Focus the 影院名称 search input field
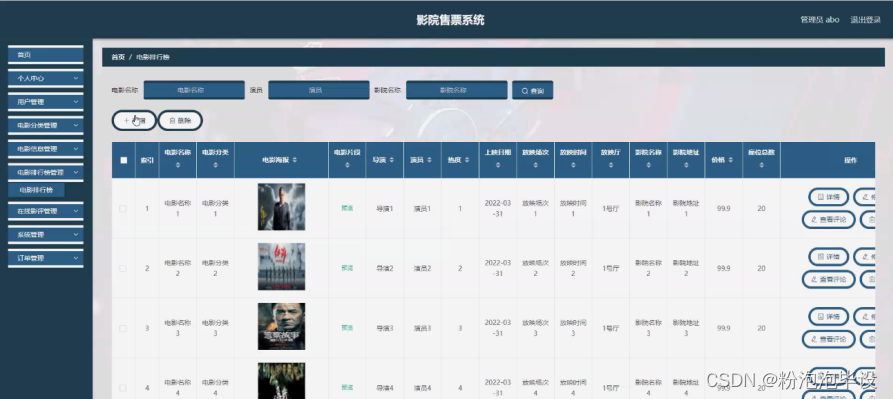Screen dimensions: 893x399 [457, 90]
